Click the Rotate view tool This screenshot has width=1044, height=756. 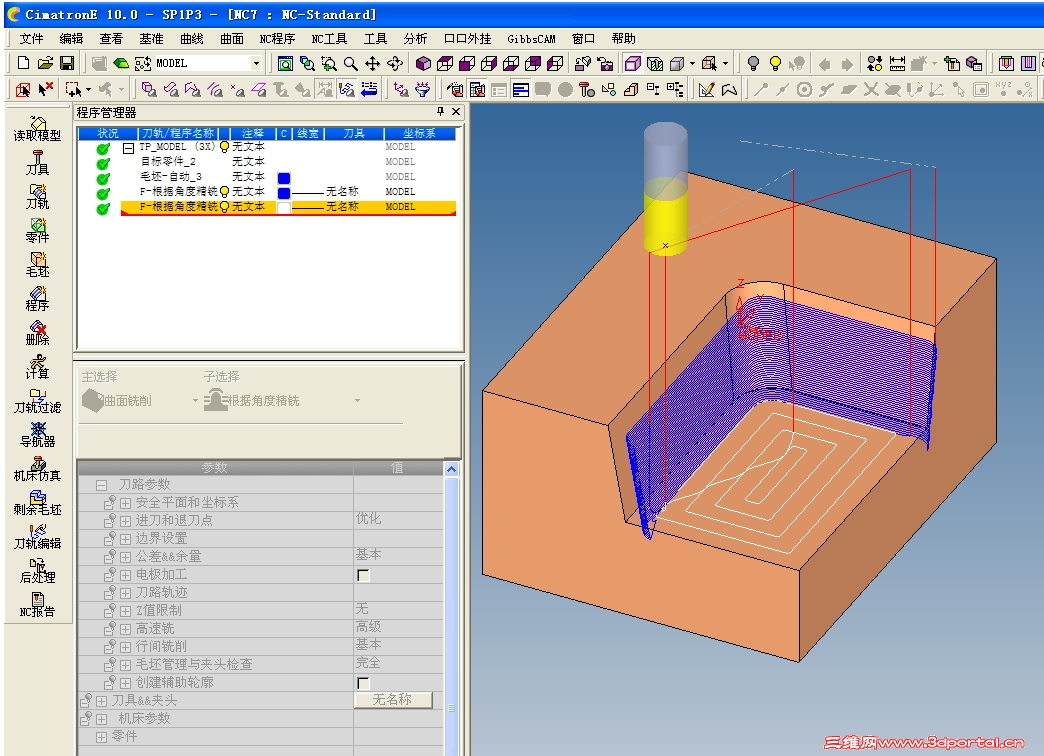coord(395,63)
